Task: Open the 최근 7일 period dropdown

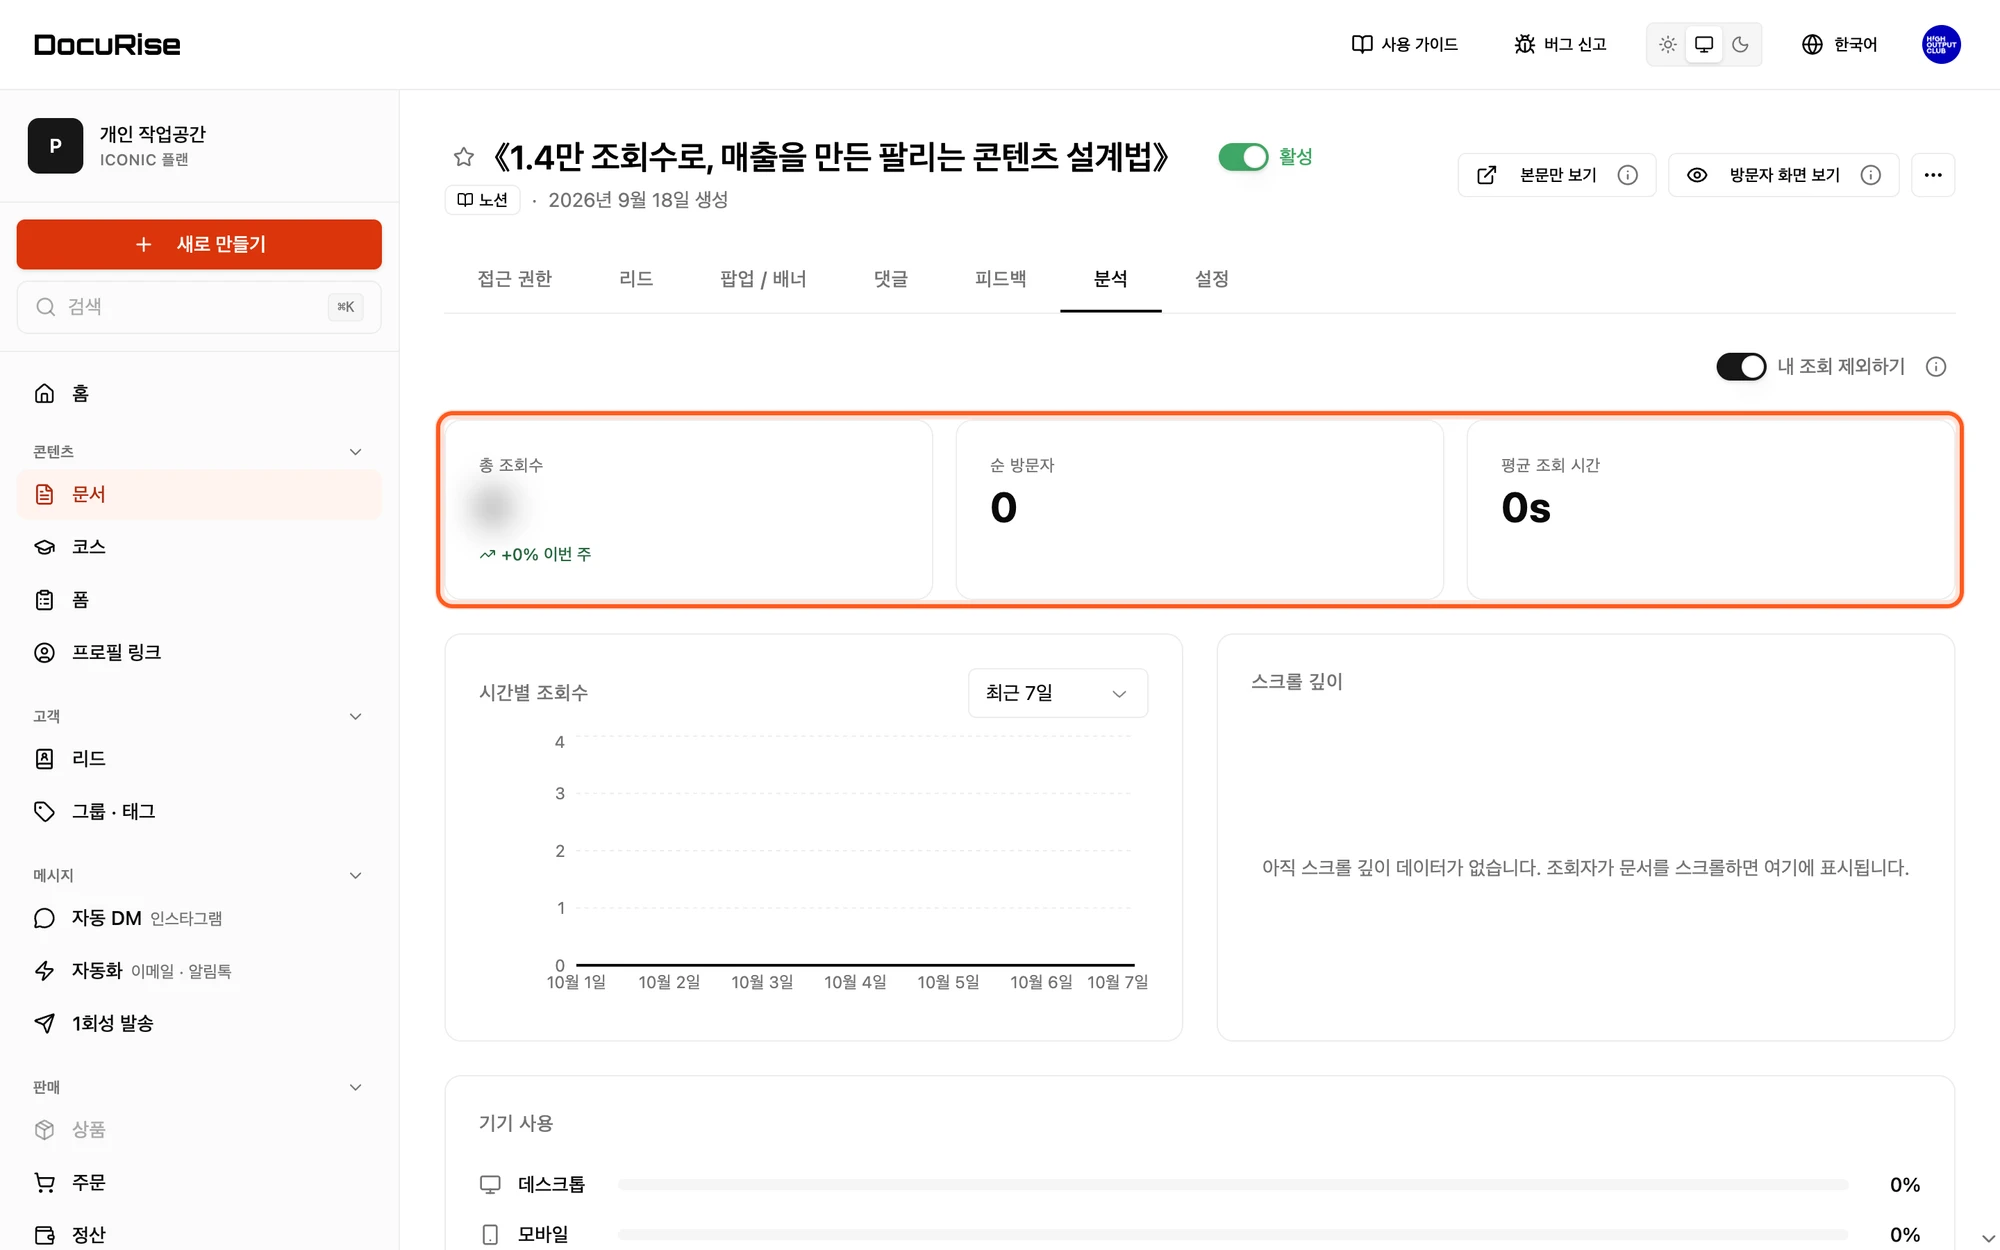Action: point(1057,693)
